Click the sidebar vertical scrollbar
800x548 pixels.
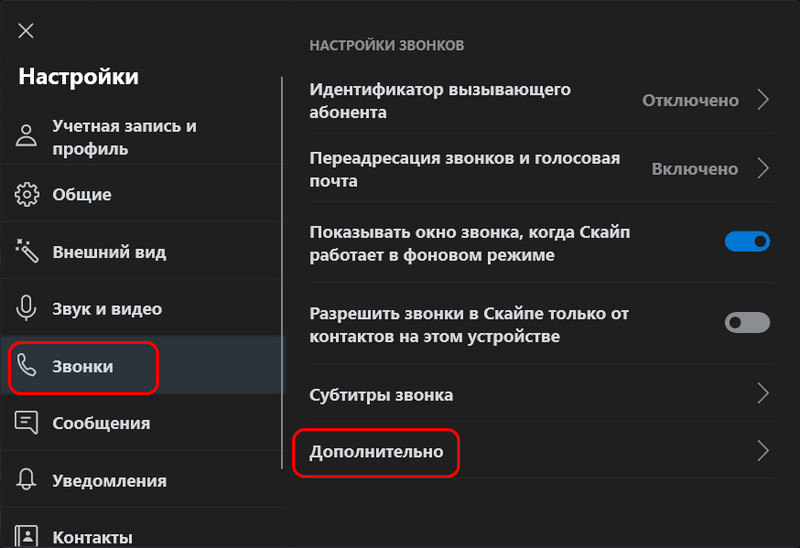click(x=282, y=273)
